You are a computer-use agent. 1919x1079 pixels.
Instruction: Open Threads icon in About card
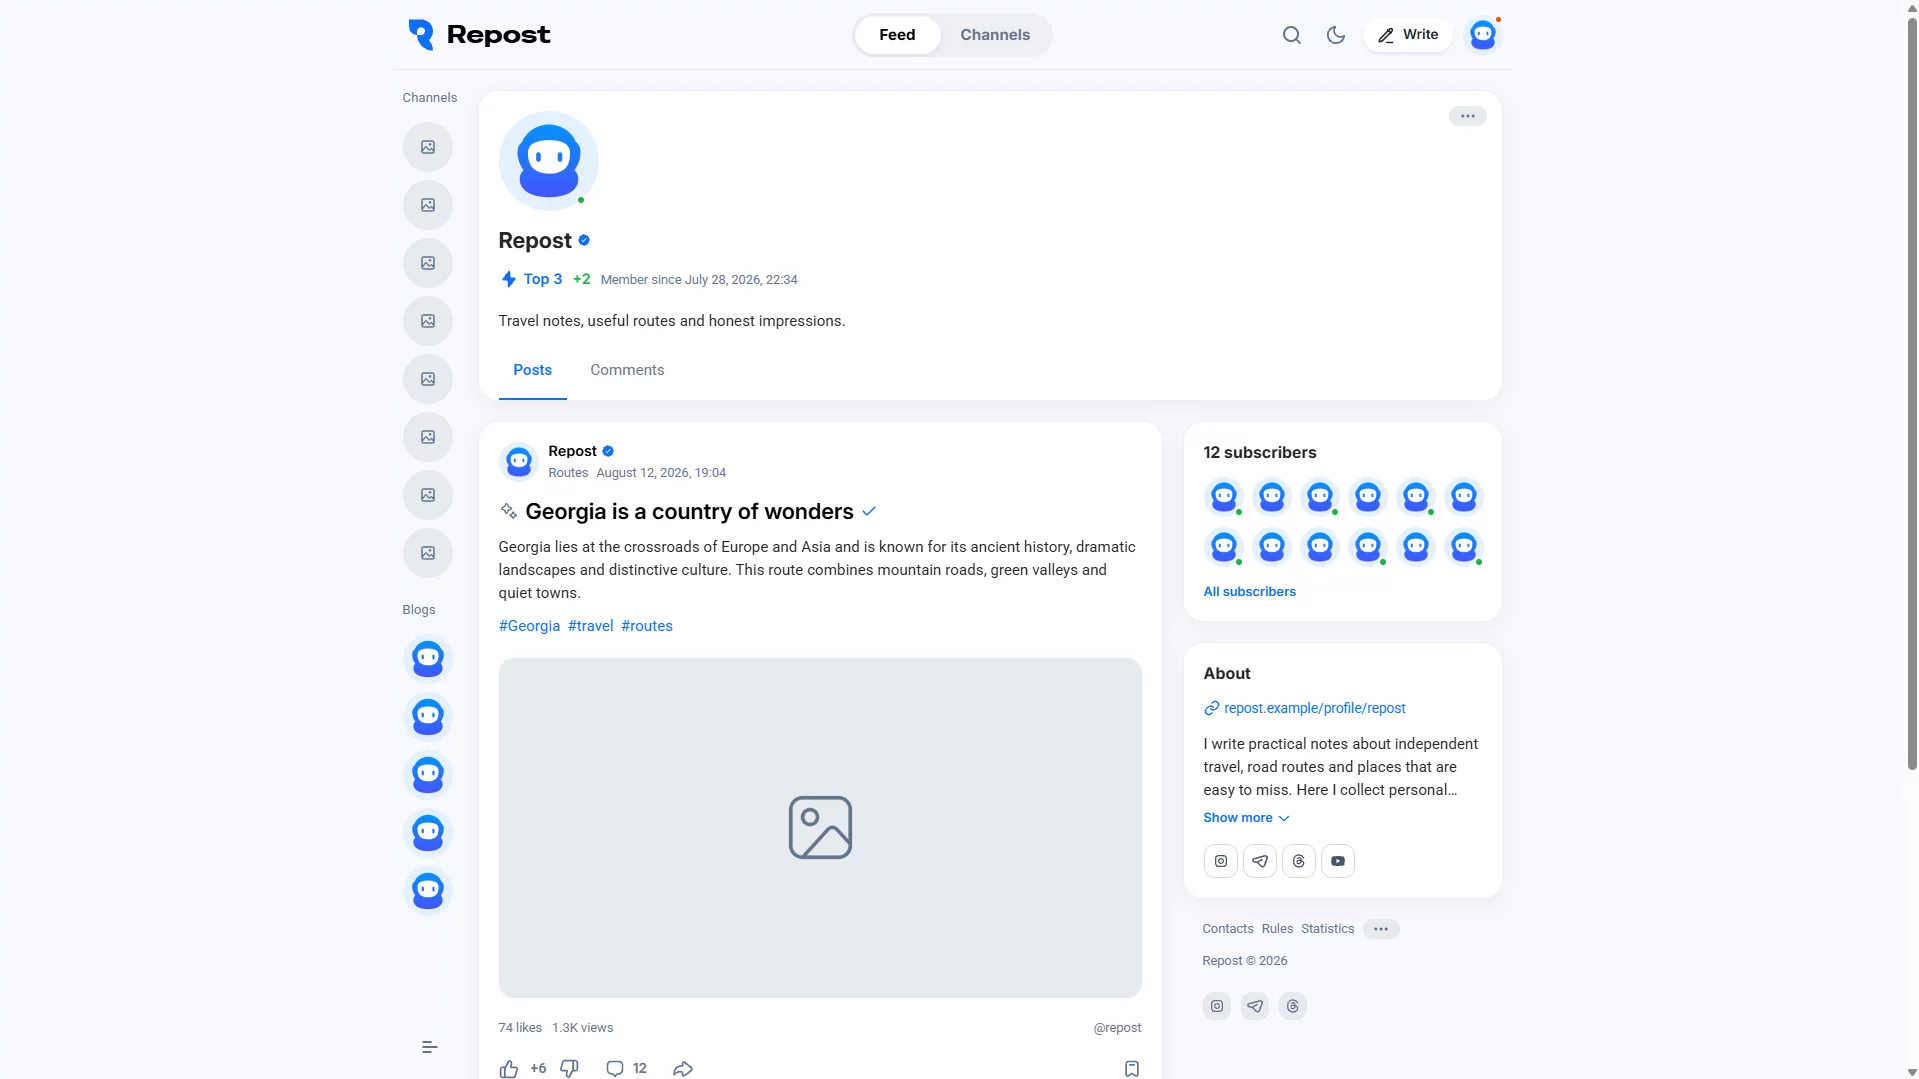[1298, 861]
